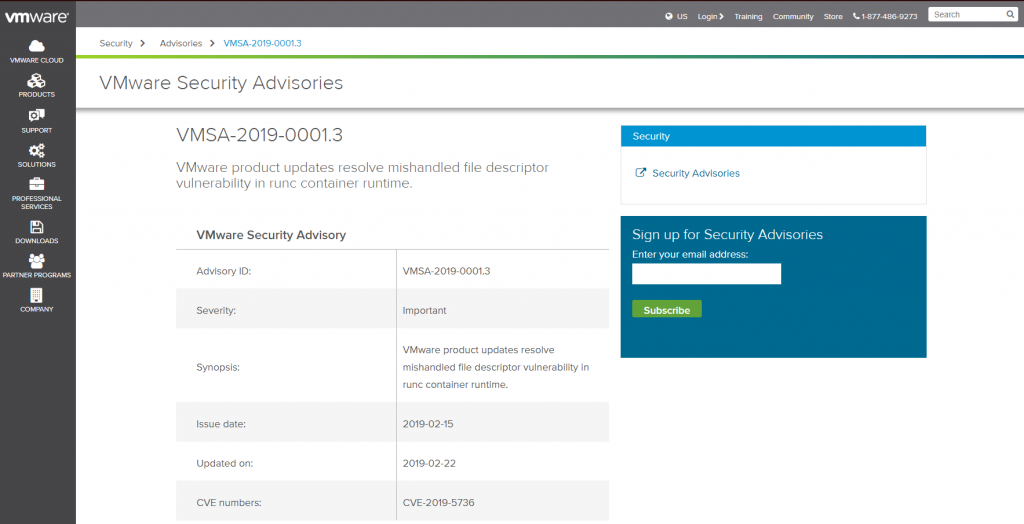
Task: Click the Advisories breadcrumb
Action: click(x=181, y=43)
